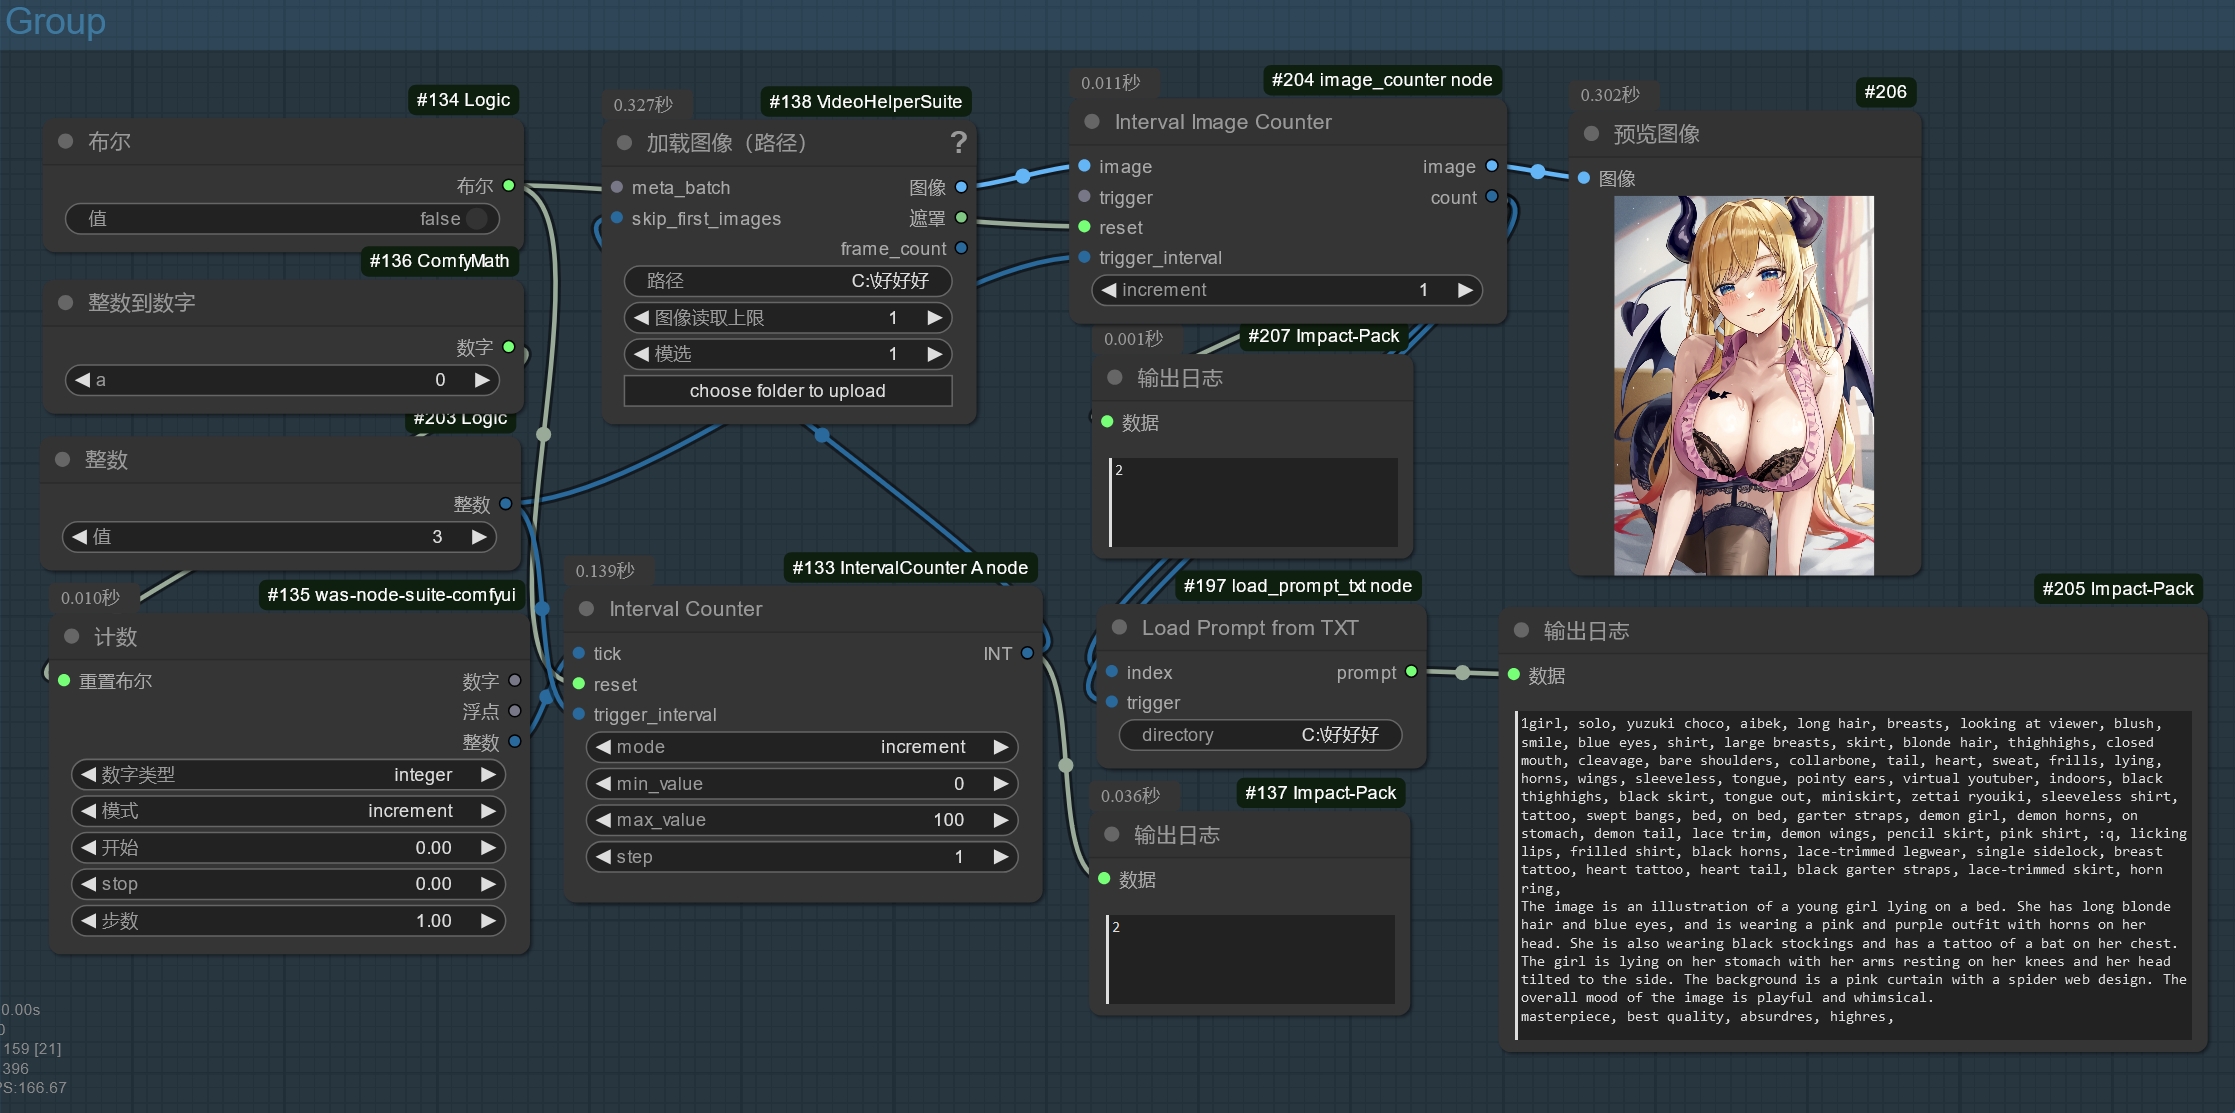Open the mode increment dropdown in Interval Counter
Image resolution: width=2235 pixels, height=1113 pixels.
pos(802,747)
